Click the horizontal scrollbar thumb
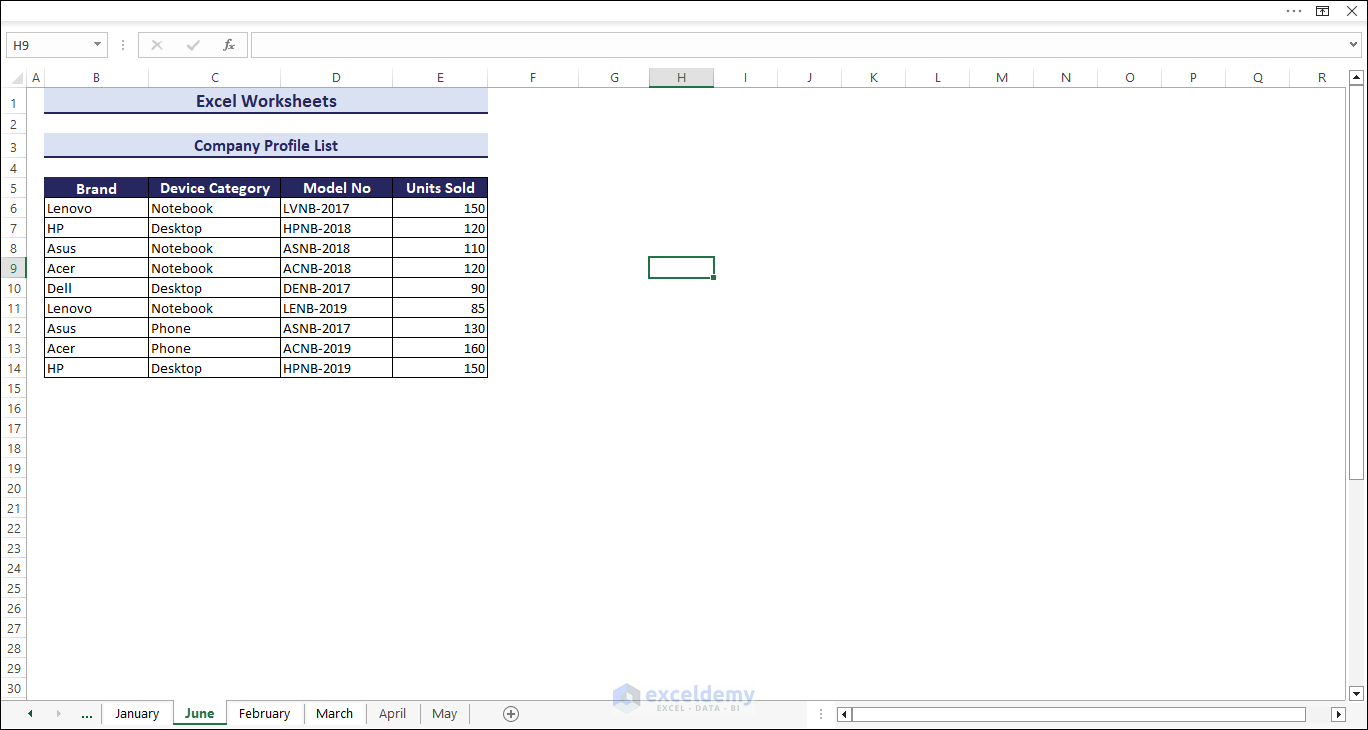This screenshot has width=1368, height=730. coord(1078,714)
